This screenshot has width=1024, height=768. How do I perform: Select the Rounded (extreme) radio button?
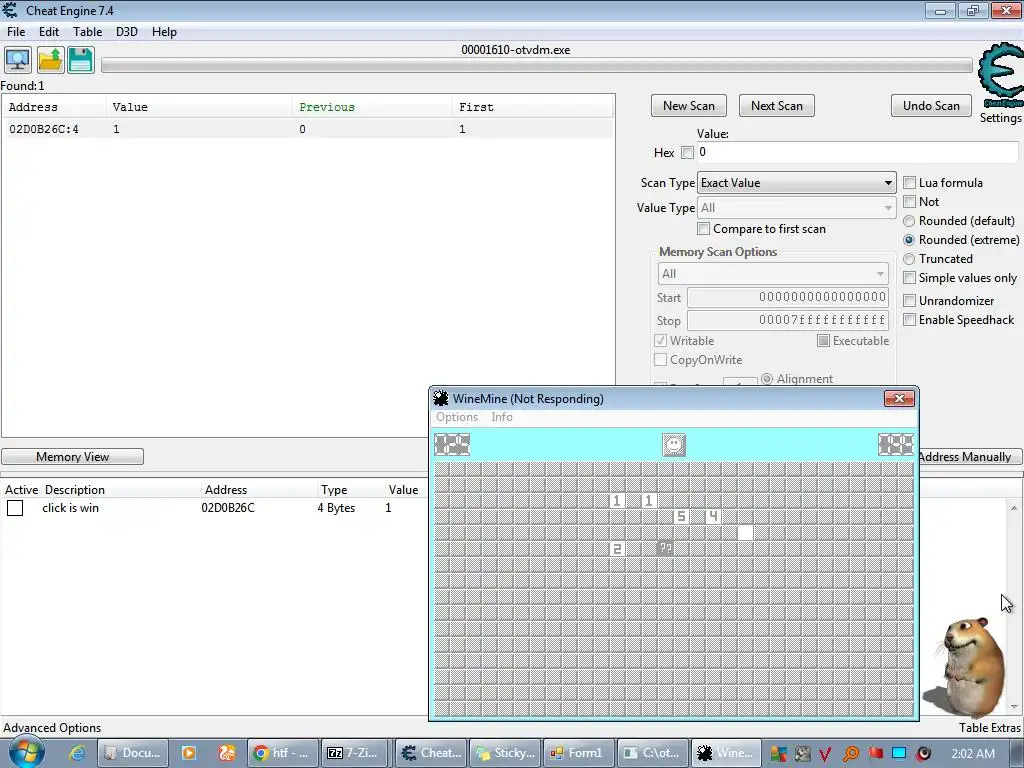click(909, 240)
